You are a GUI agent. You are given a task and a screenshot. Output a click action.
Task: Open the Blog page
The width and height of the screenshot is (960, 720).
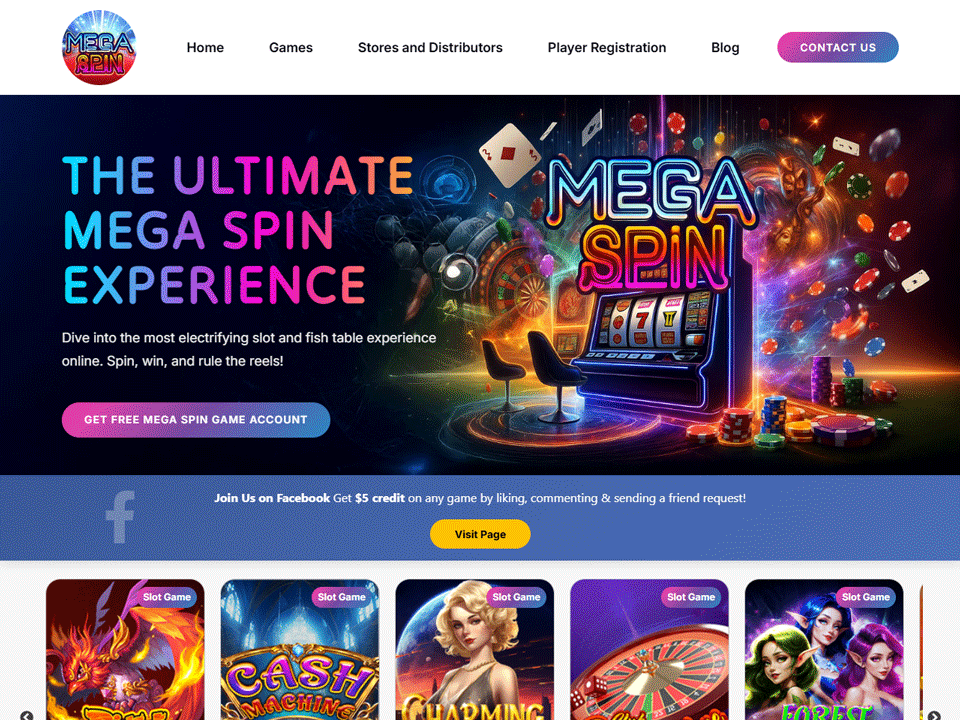725,47
